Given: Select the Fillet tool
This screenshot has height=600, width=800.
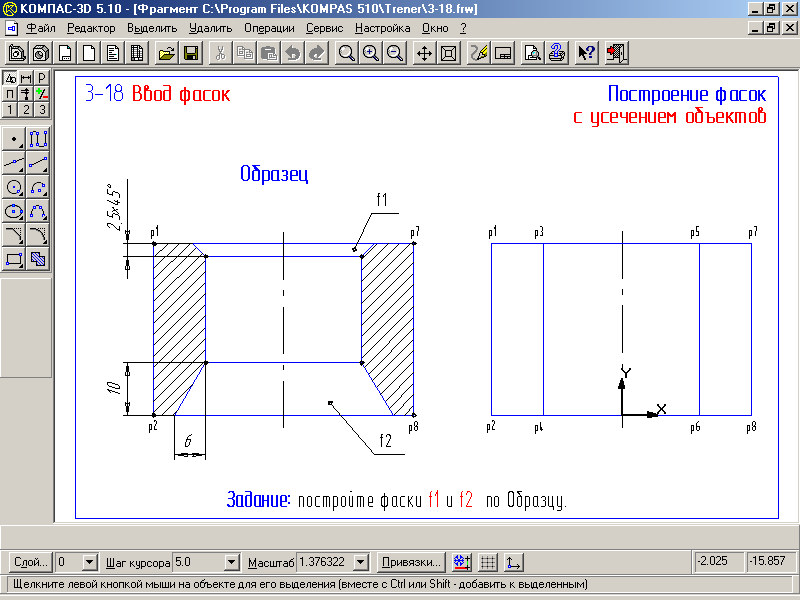Looking at the screenshot, I should (38, 235).
